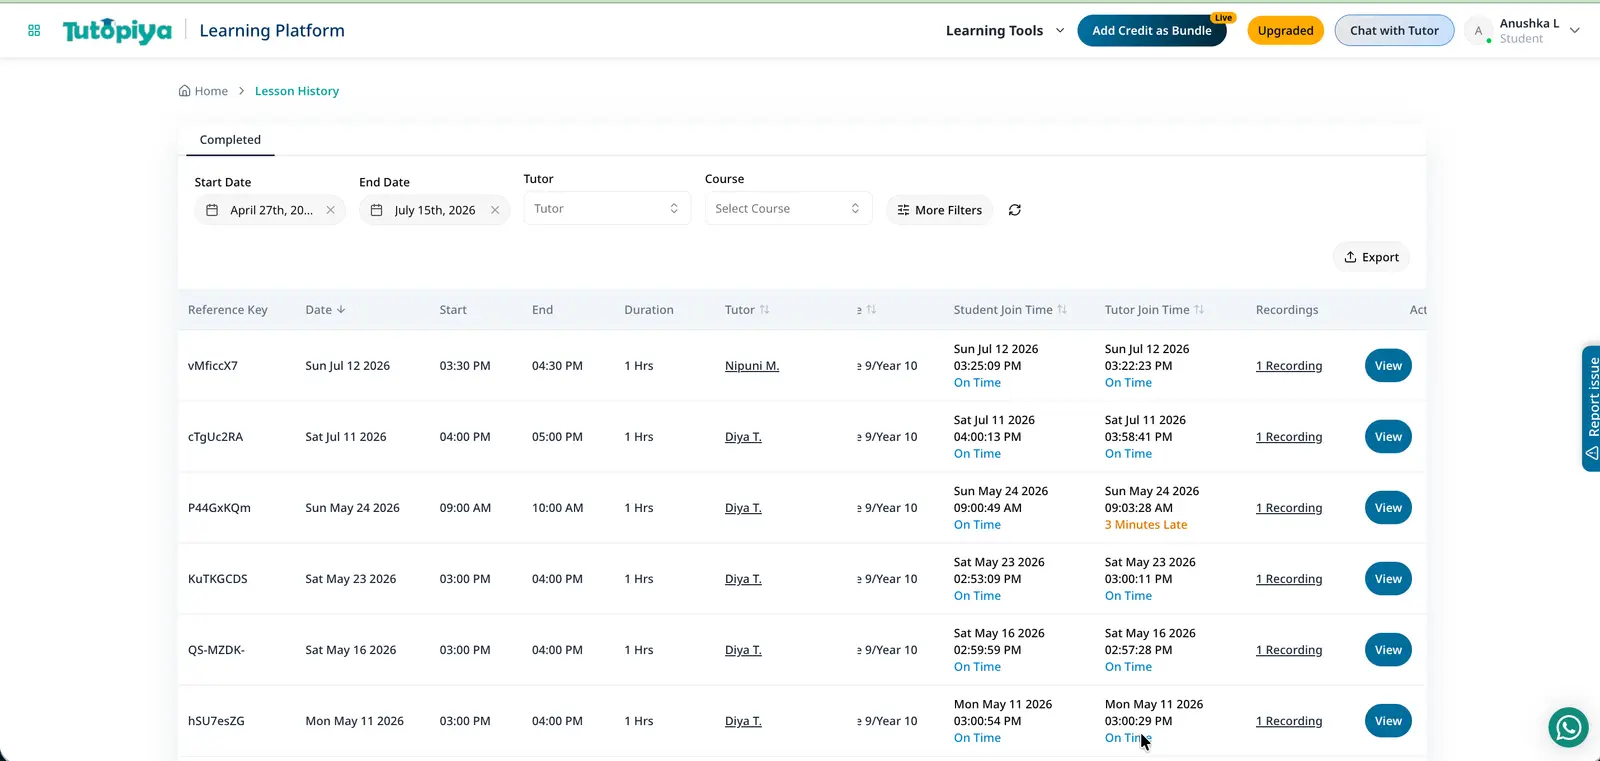The image size is (1600, 761).
Task: Click the refresh filters icon
Action: click(1015, 210)
